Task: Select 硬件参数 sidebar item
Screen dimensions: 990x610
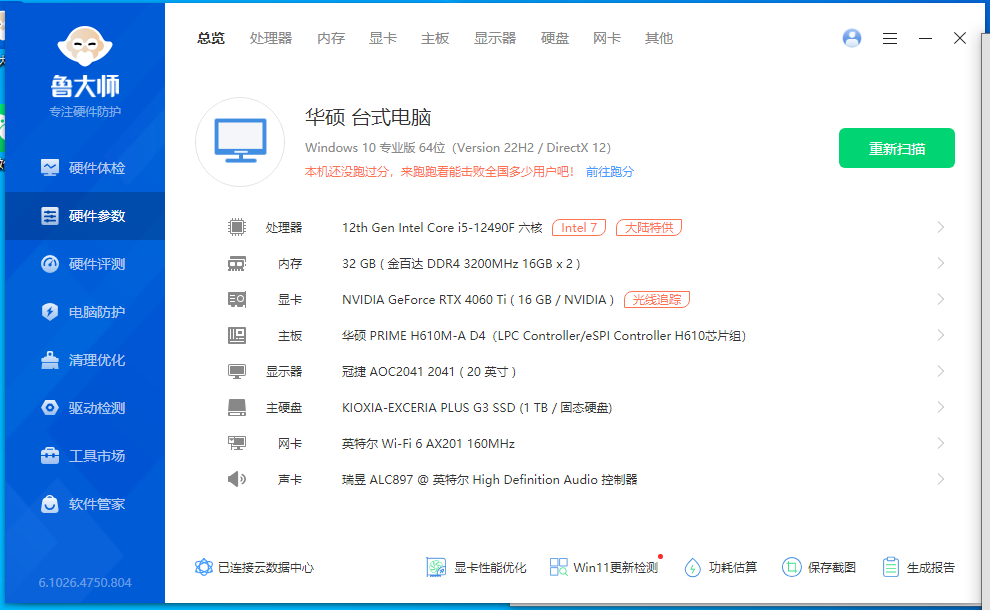Action: (85, 216)
